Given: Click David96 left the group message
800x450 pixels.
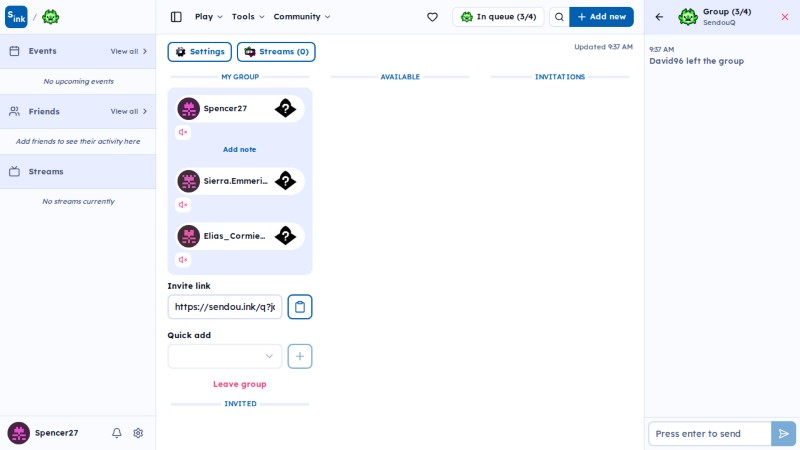Looking at the screenshot, I should pos(696,61).
